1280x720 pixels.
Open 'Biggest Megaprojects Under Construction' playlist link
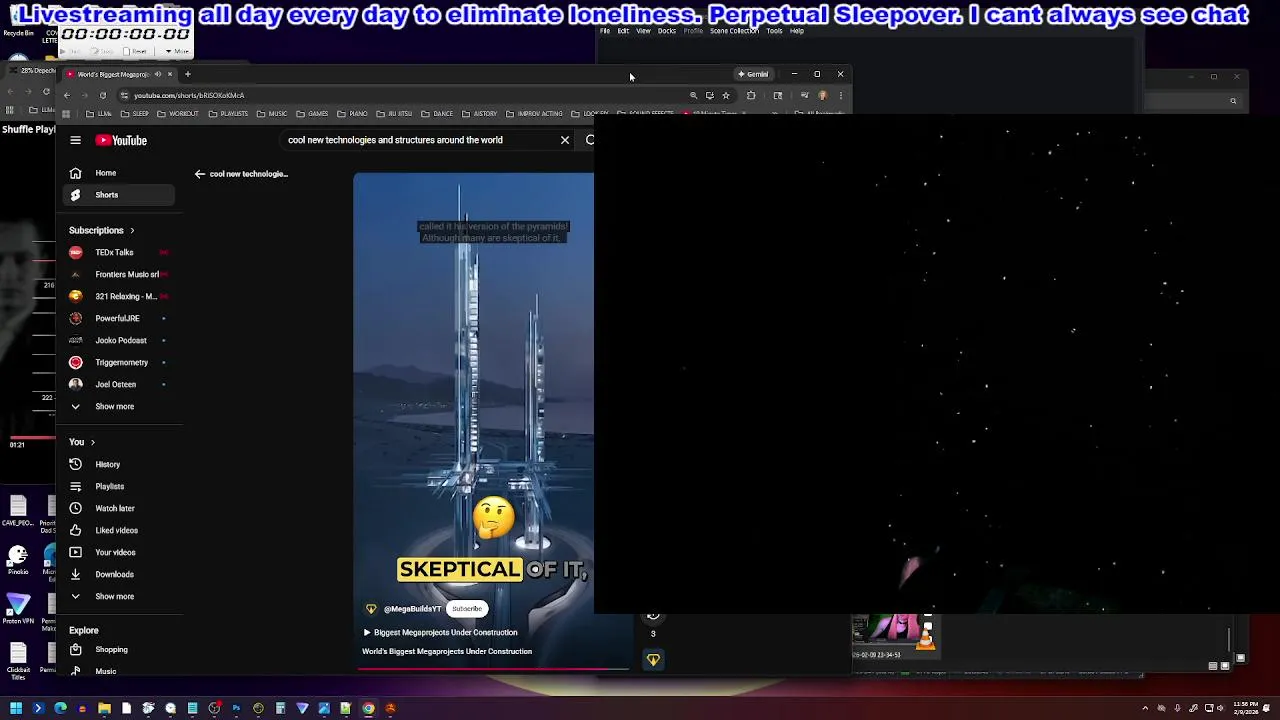point(440,632)
